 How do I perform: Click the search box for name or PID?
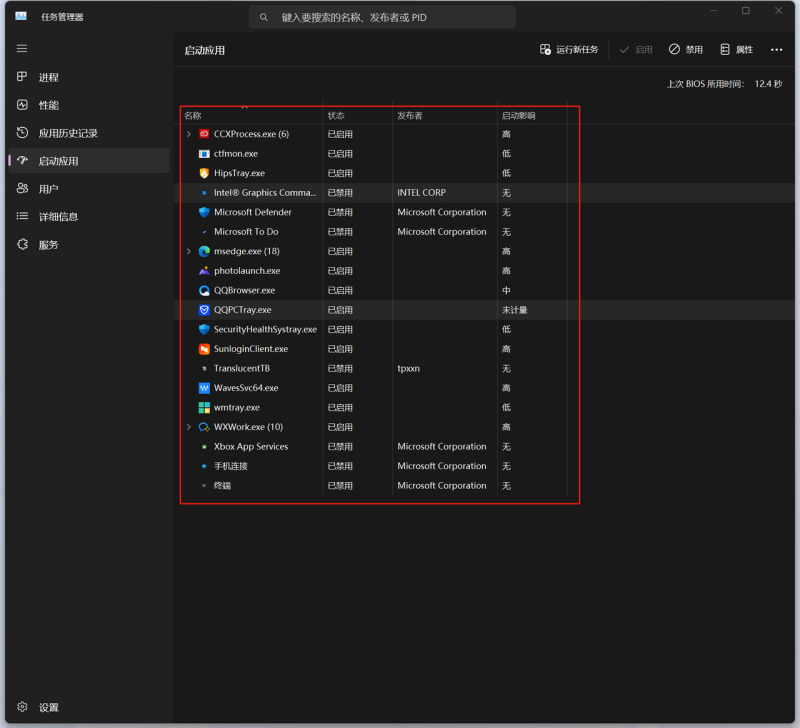point(382,17)
